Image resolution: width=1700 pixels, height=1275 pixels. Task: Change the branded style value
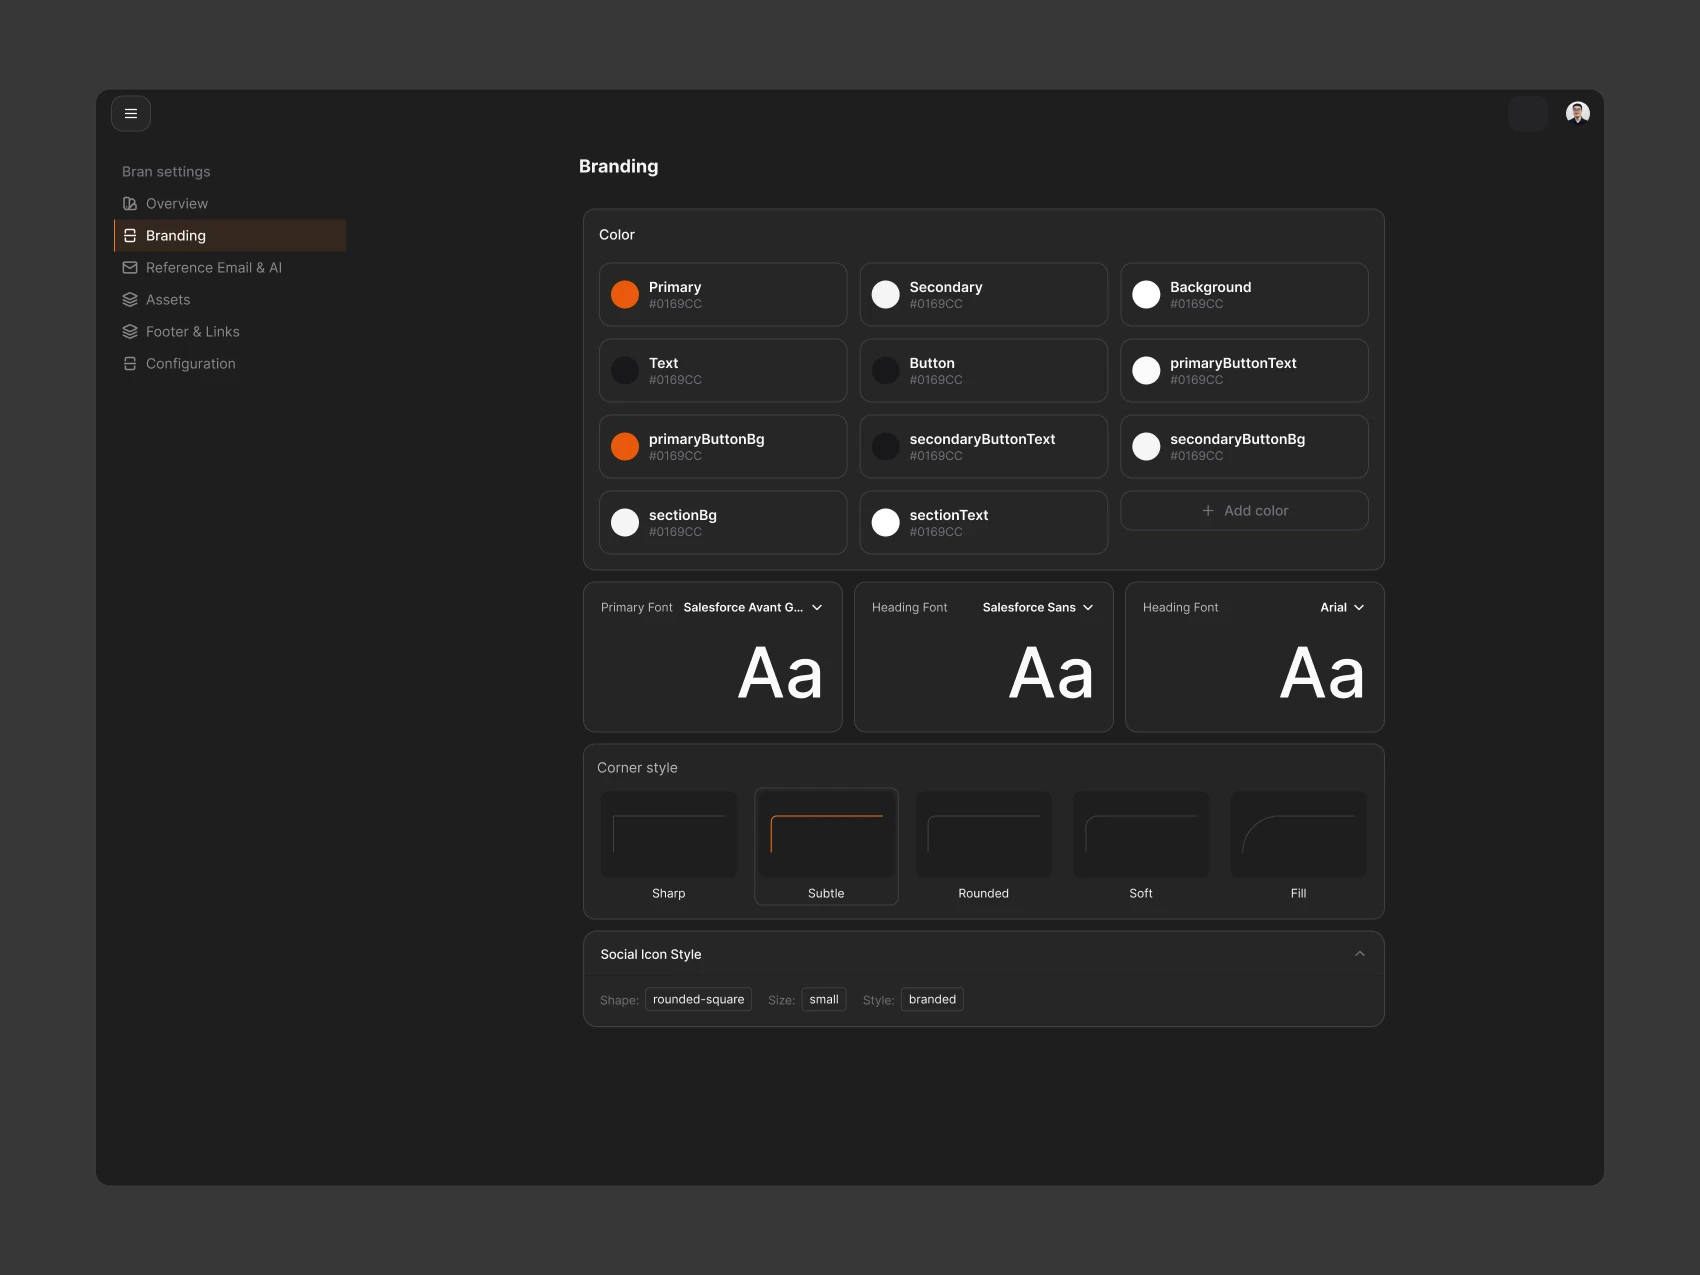(932, 1000)
